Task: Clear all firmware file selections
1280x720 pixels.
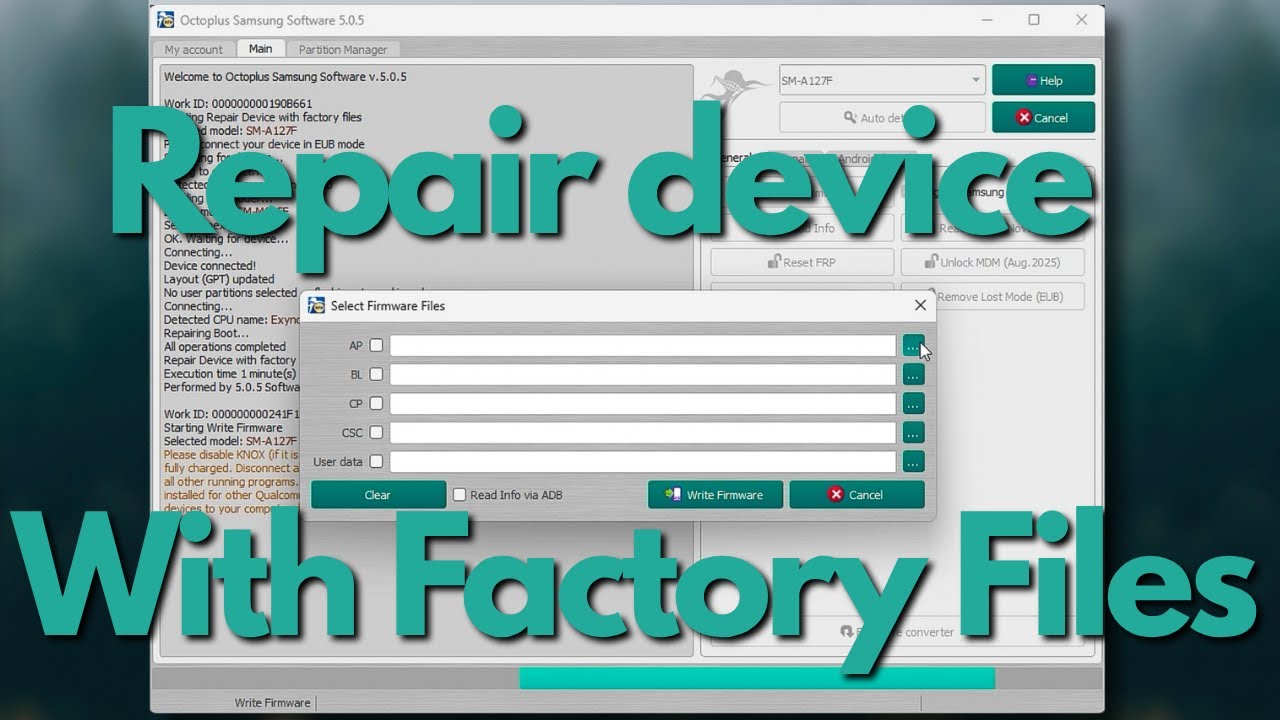Action: pyautogui.click(x=378, y=495)
